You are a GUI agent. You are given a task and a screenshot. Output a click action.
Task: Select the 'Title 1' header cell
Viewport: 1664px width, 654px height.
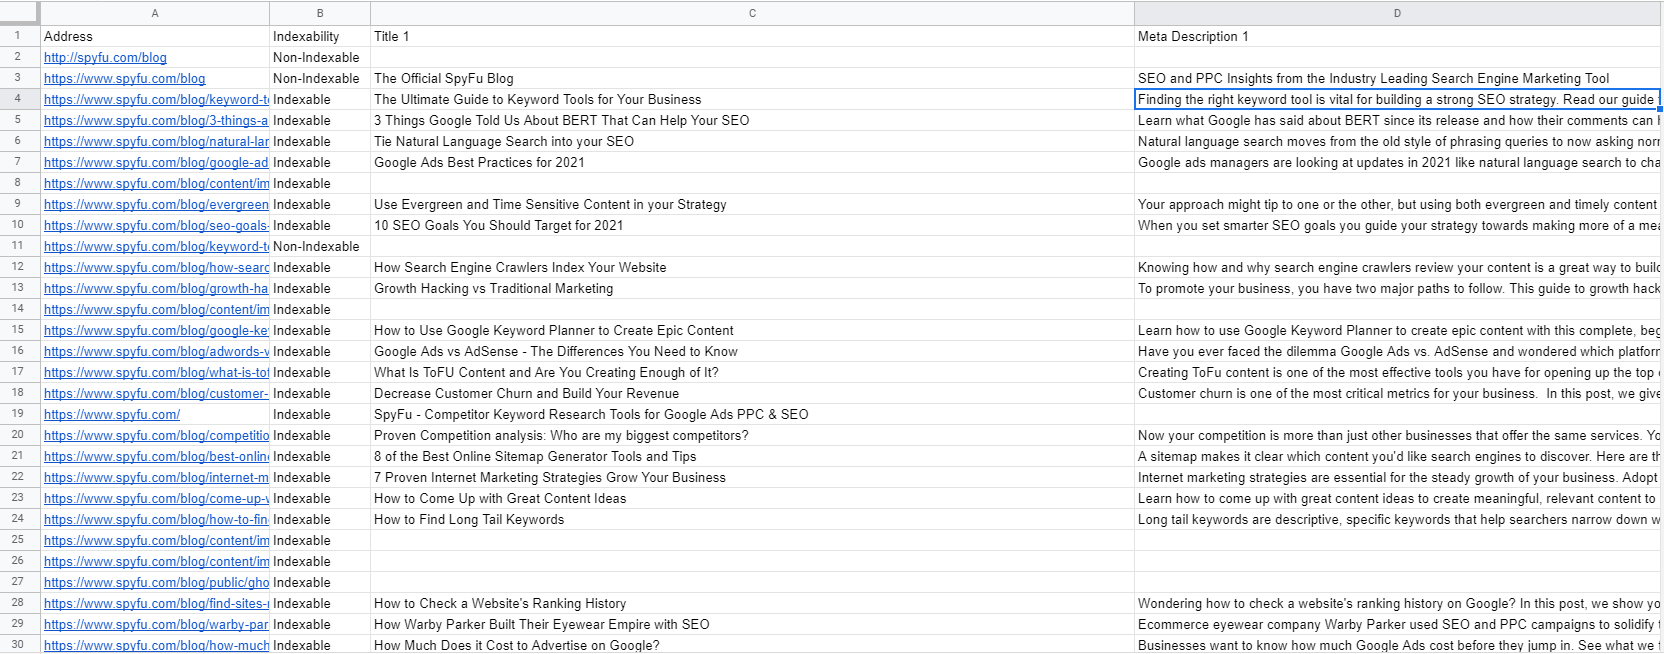tap(752, 36)
